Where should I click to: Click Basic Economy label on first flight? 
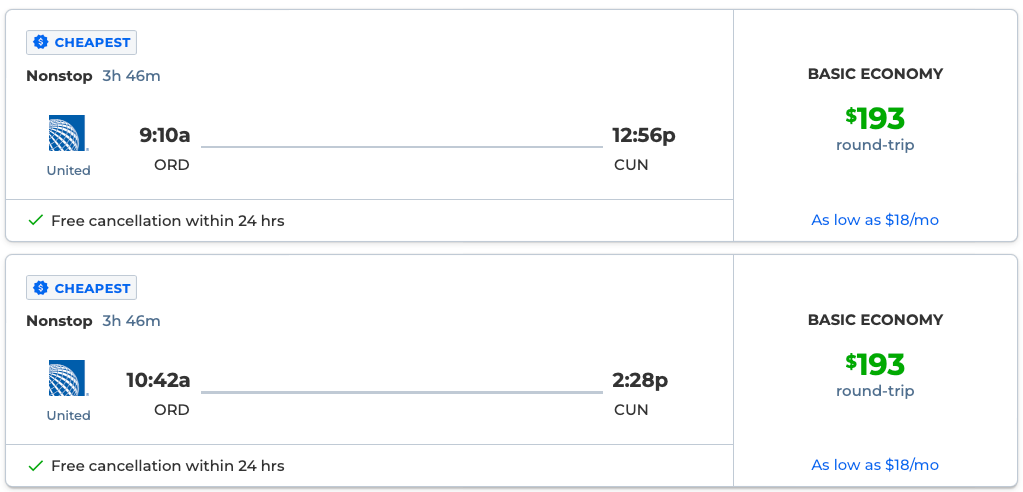875,74
